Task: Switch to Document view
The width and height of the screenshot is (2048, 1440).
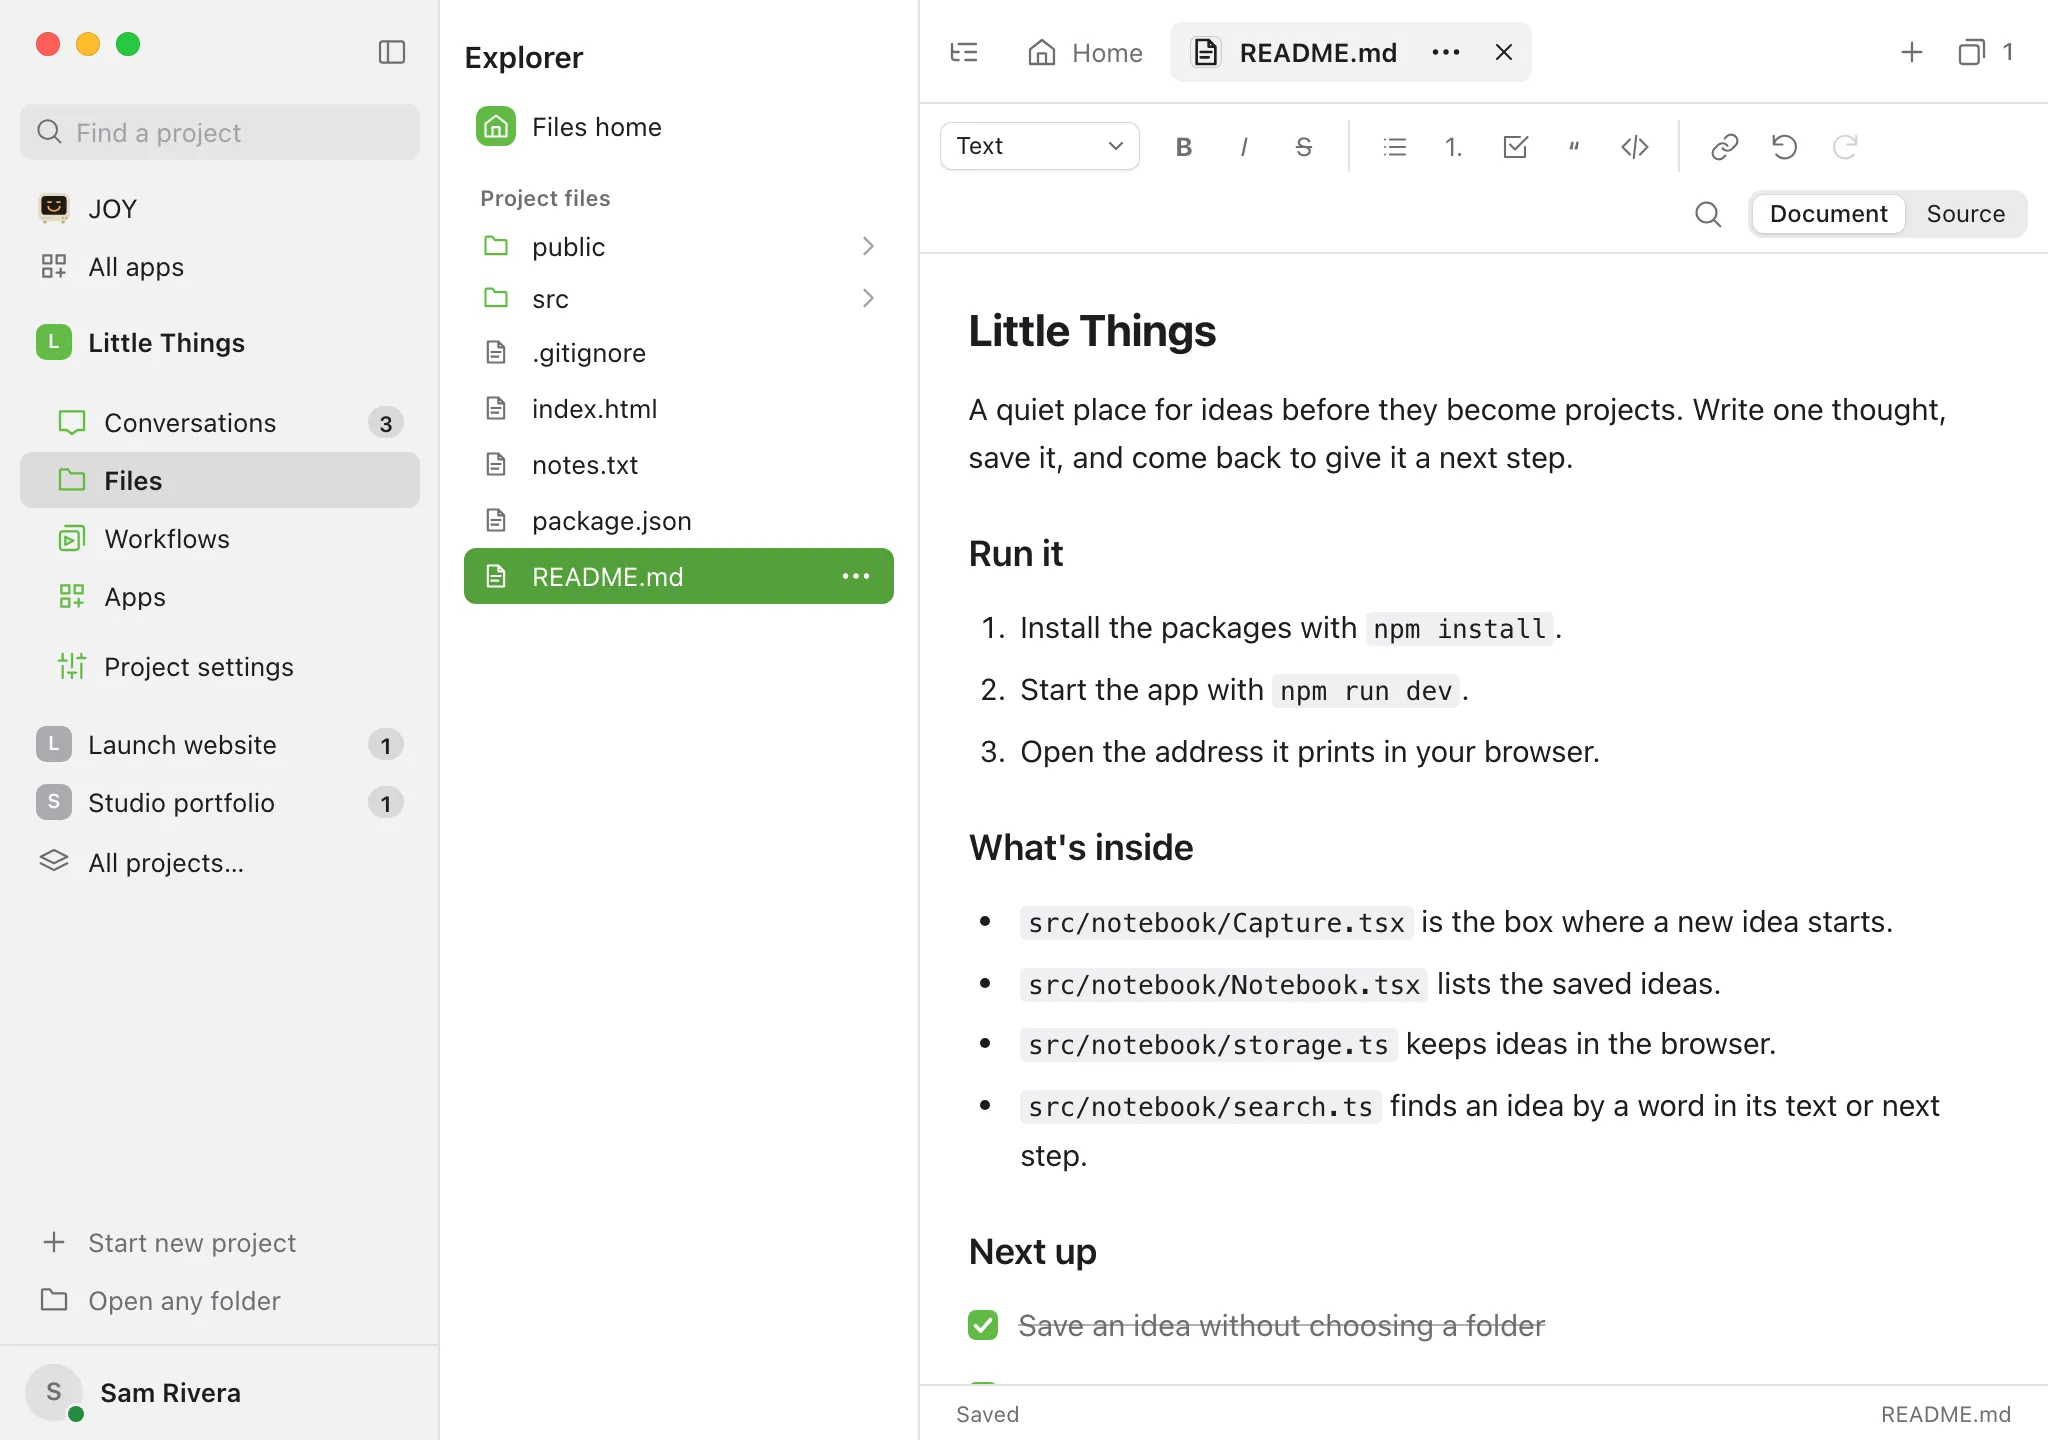Action: [x=1828, y=214]
